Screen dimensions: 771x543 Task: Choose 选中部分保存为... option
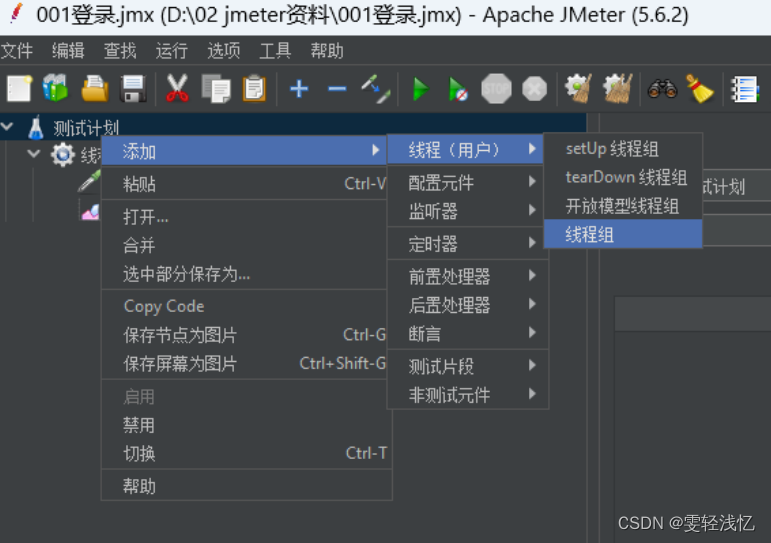click(244, 274)
